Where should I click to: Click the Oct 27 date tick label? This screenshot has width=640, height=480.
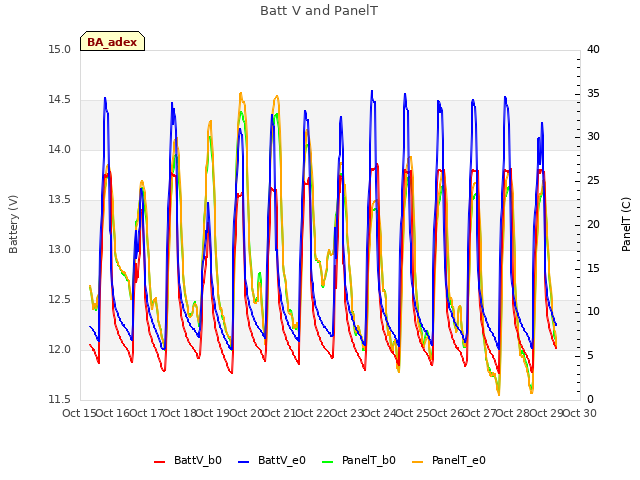(480, 414)
